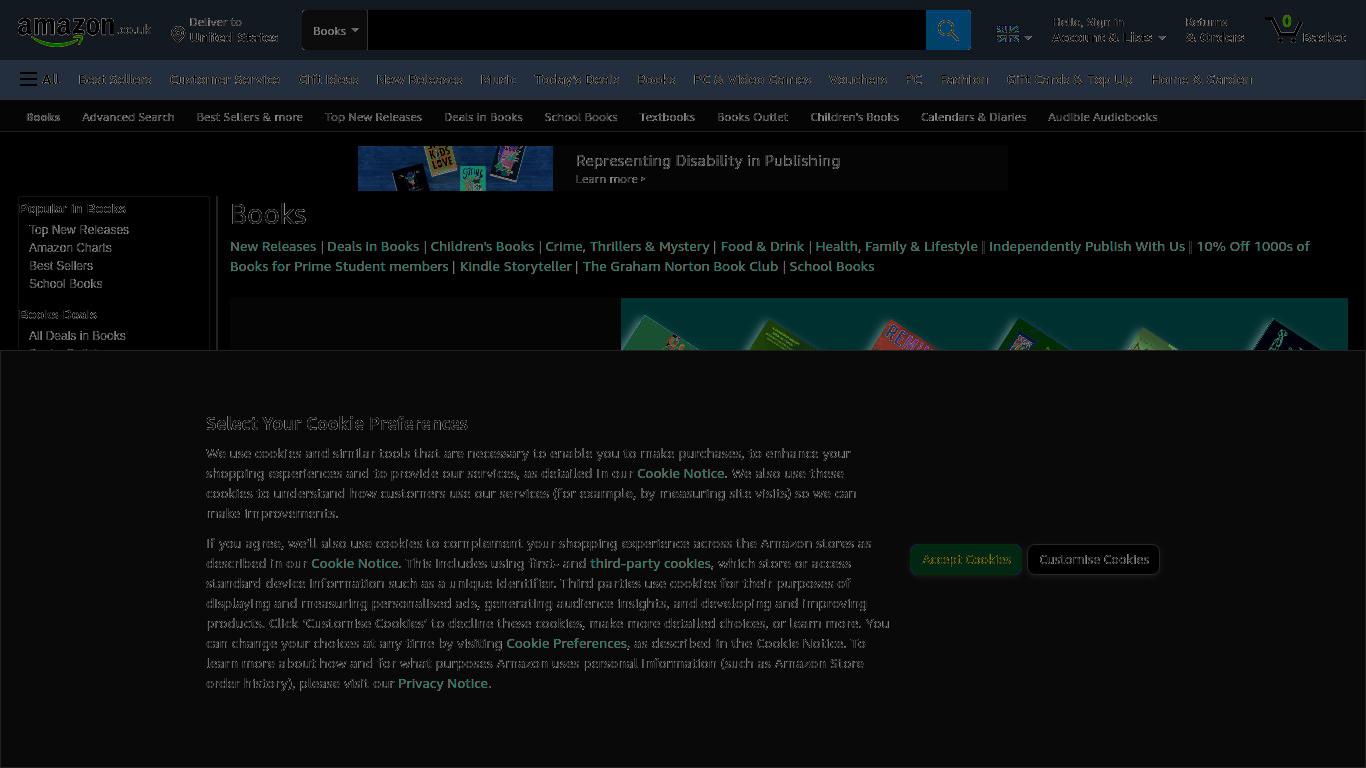Viewport: 1366px width, 768px height.
Task: Select Books Outlet tab
Action: (x=752, y=117)
